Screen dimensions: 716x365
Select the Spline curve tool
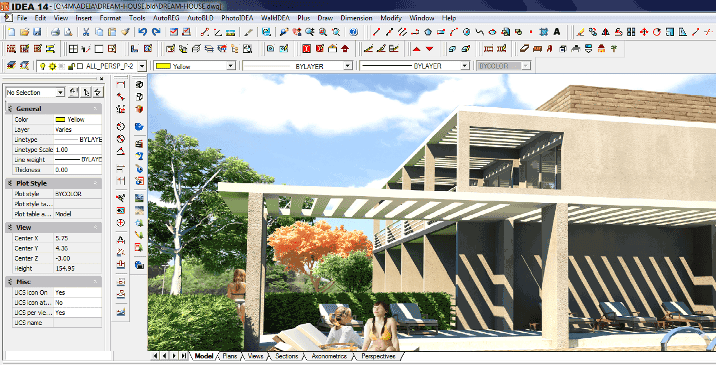coord(479,32)
